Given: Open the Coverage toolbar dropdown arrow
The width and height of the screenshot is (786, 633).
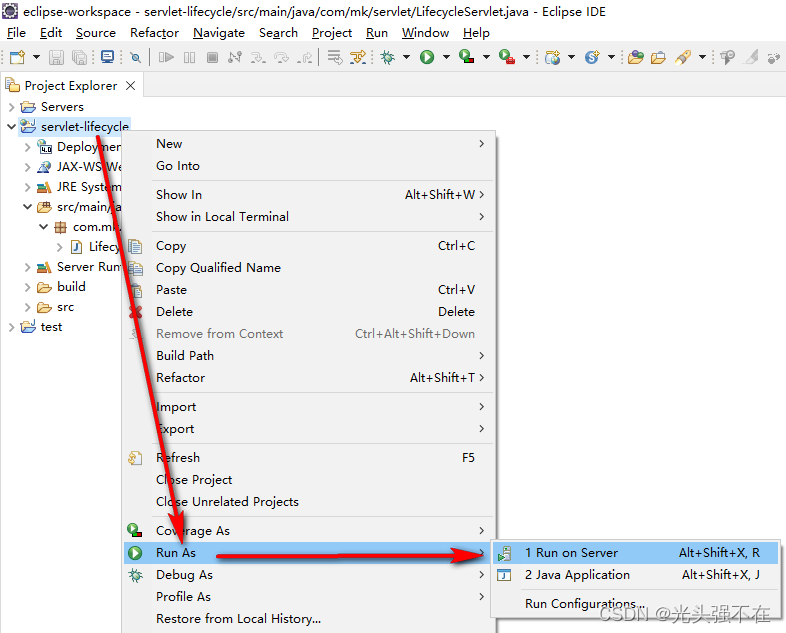Looking at the screenshot, I should (486, 57).
